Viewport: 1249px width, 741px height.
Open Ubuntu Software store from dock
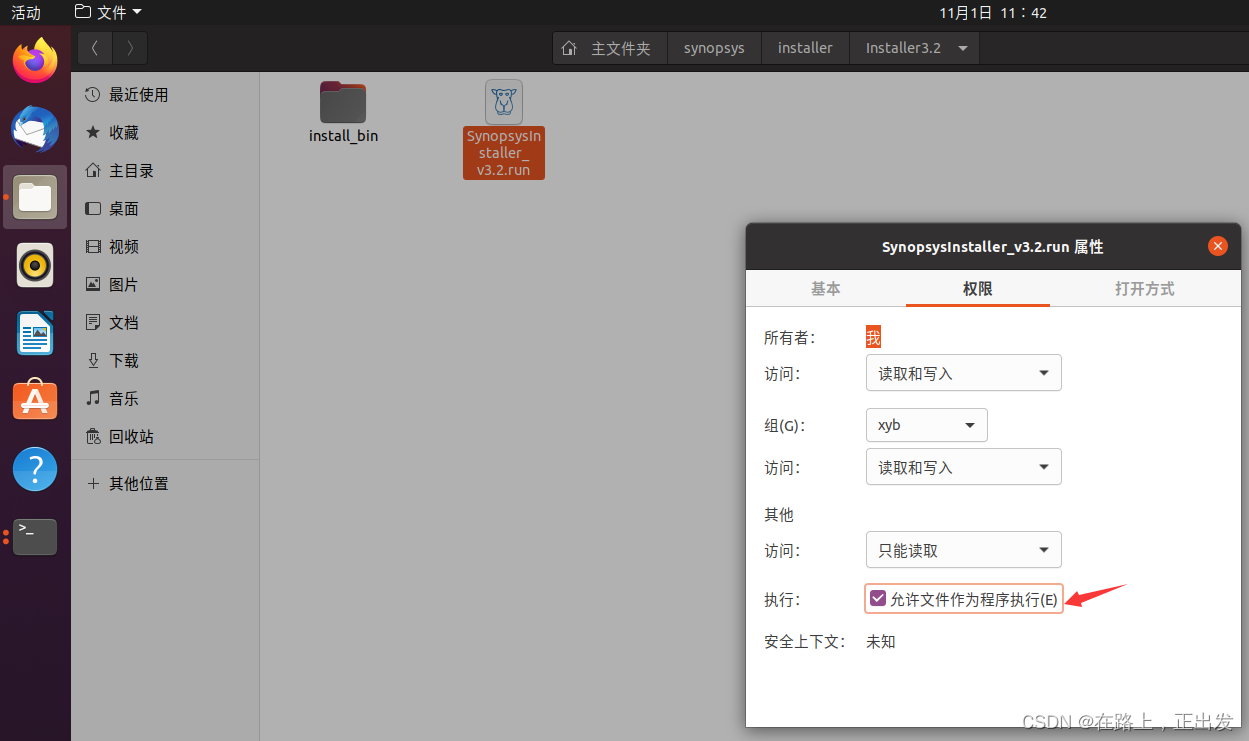tap(35, 400)
